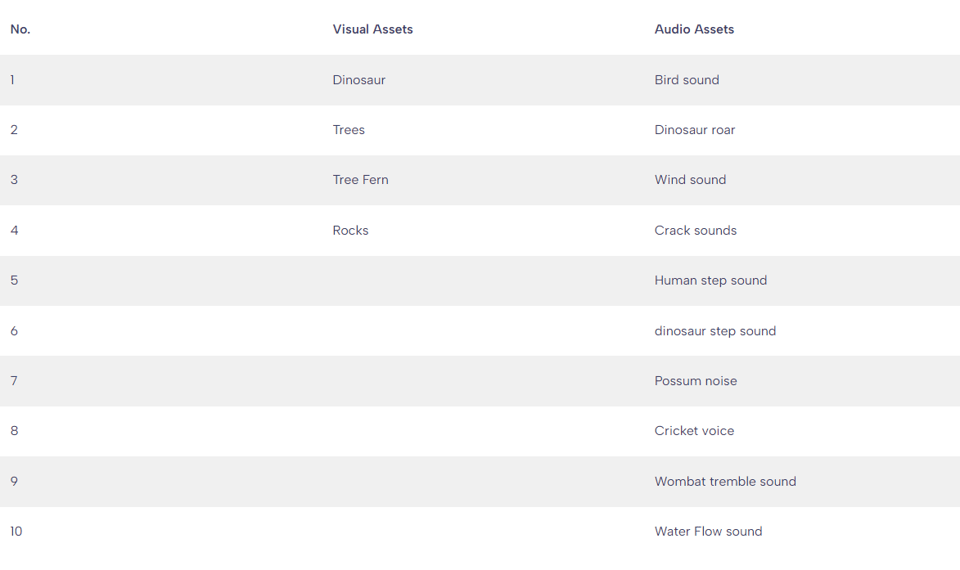The image size is (960, 570).
Task: Select row number 7 in the No. column
Action: click(x=14, y=381)
